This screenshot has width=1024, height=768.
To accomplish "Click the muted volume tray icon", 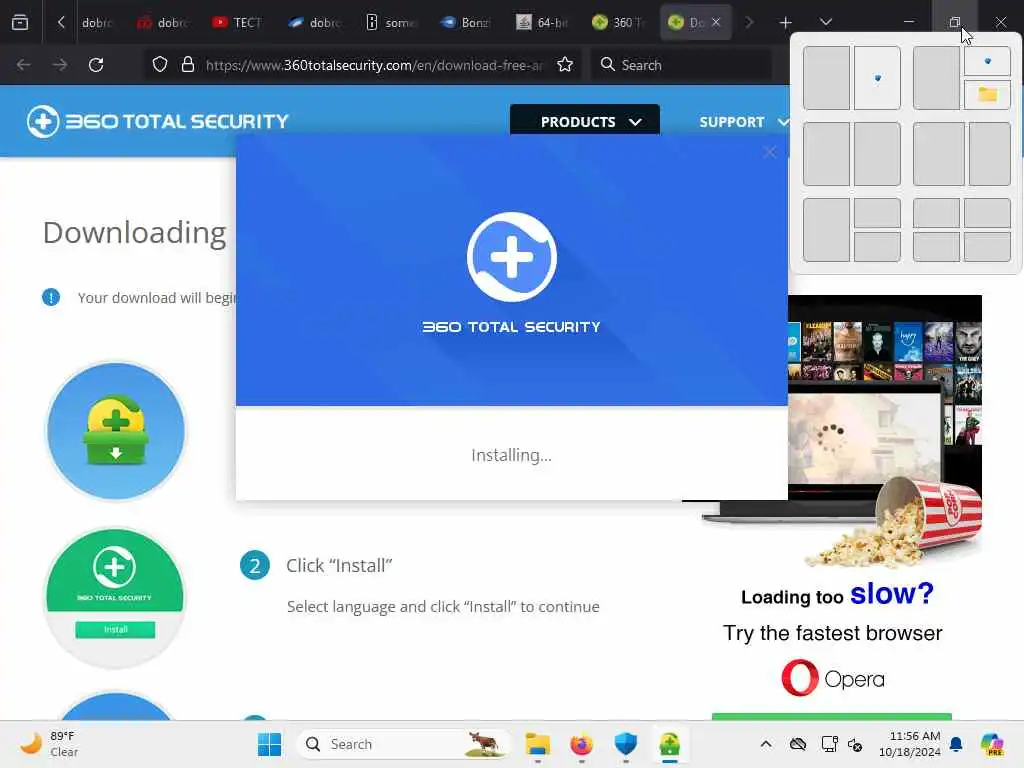I will point(855,744).
